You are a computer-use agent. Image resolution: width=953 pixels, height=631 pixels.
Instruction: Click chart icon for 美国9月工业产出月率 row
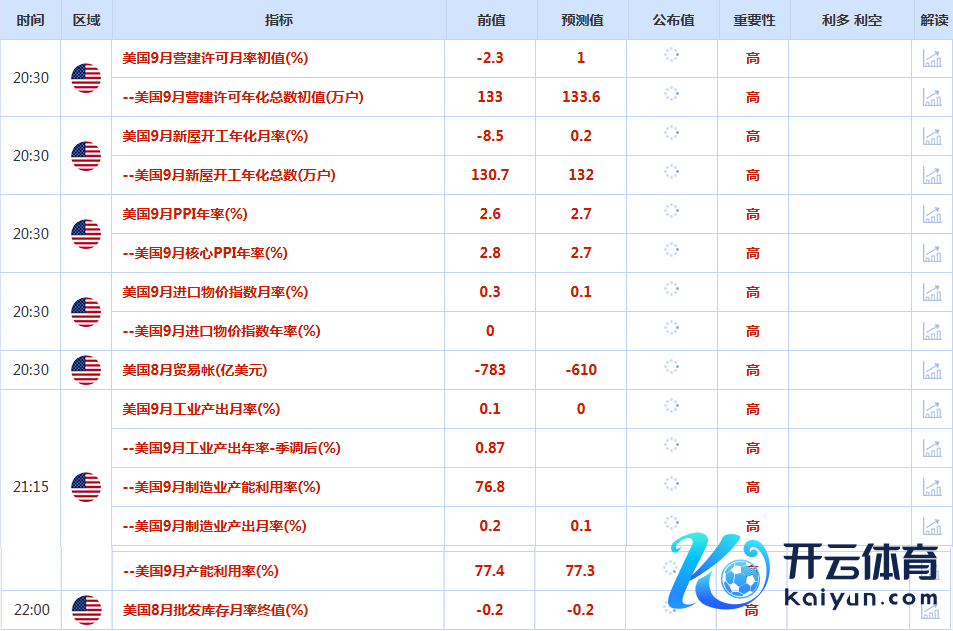pyautogui.click(x=932, y=409)
